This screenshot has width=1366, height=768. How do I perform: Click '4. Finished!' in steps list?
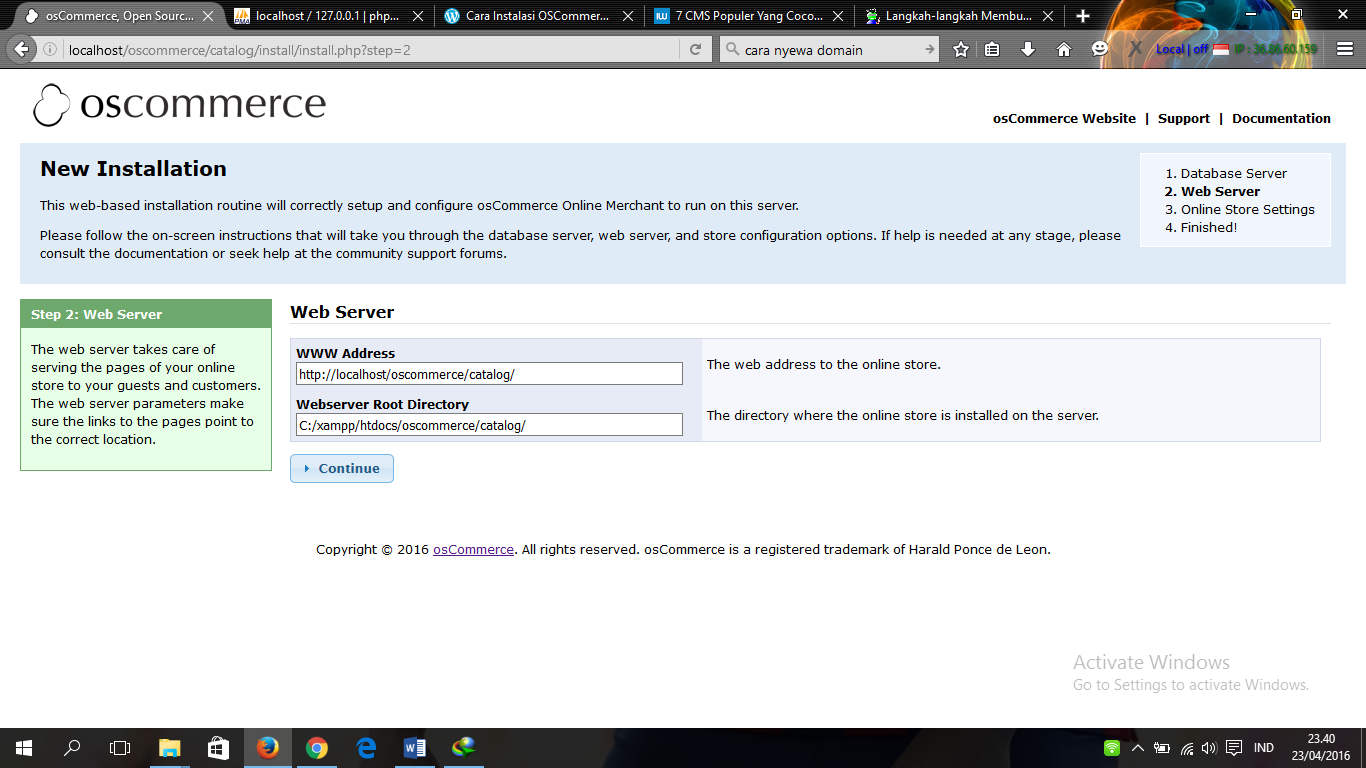tap(1201, 227)
